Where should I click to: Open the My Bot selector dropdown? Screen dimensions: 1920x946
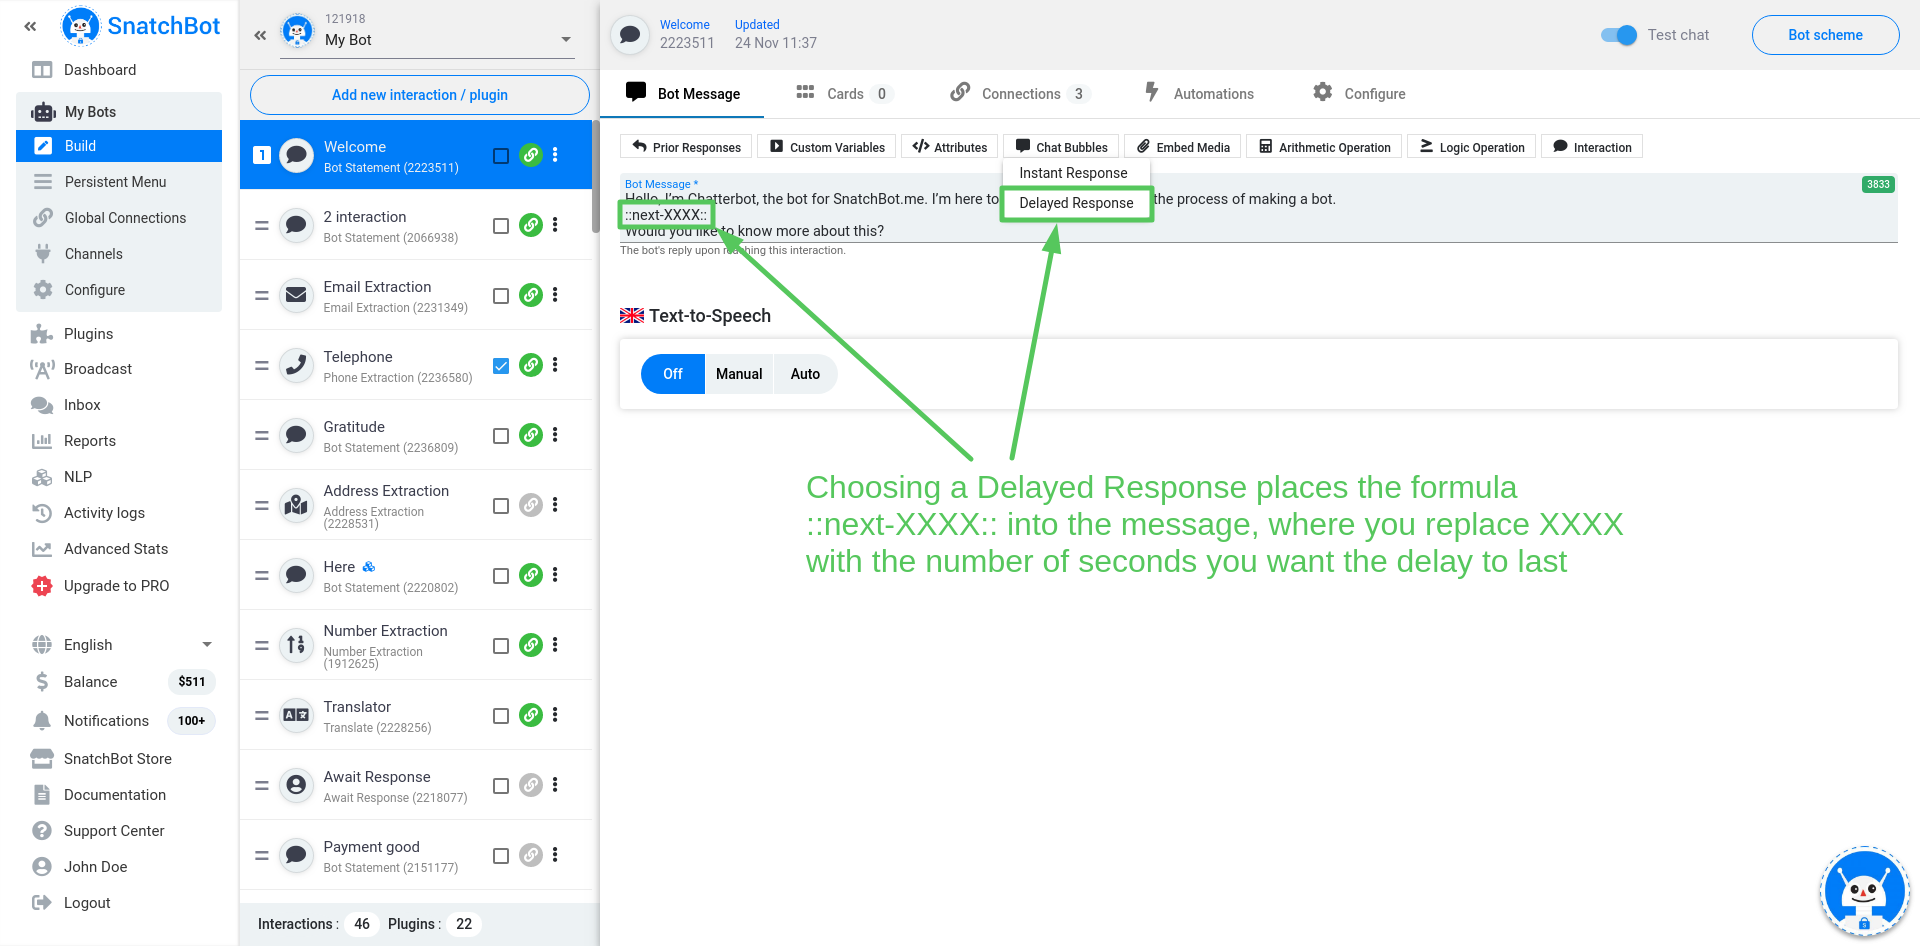(427, 39)
